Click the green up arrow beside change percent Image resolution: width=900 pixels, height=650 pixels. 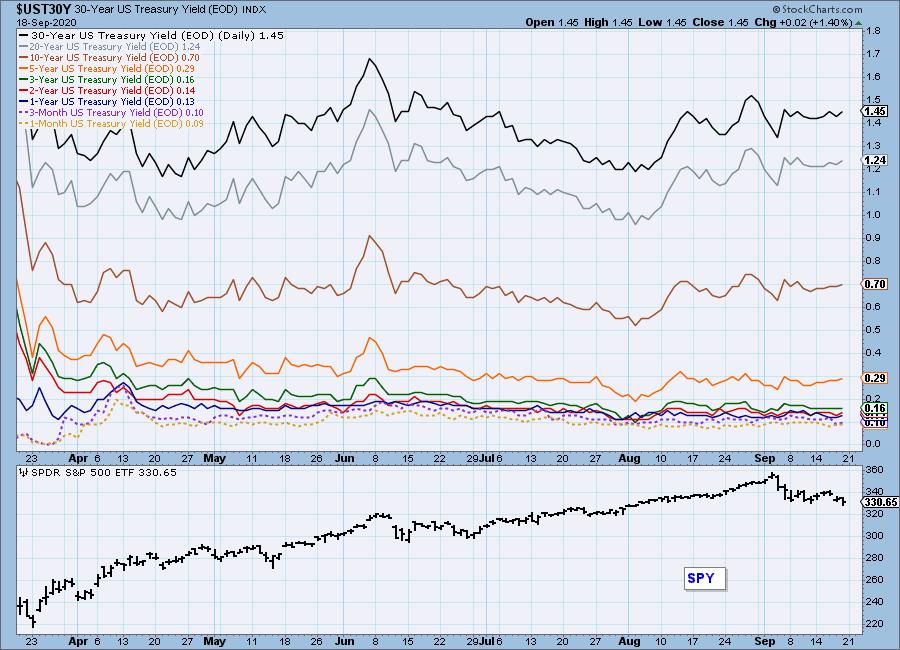click(x=858, y=23)
